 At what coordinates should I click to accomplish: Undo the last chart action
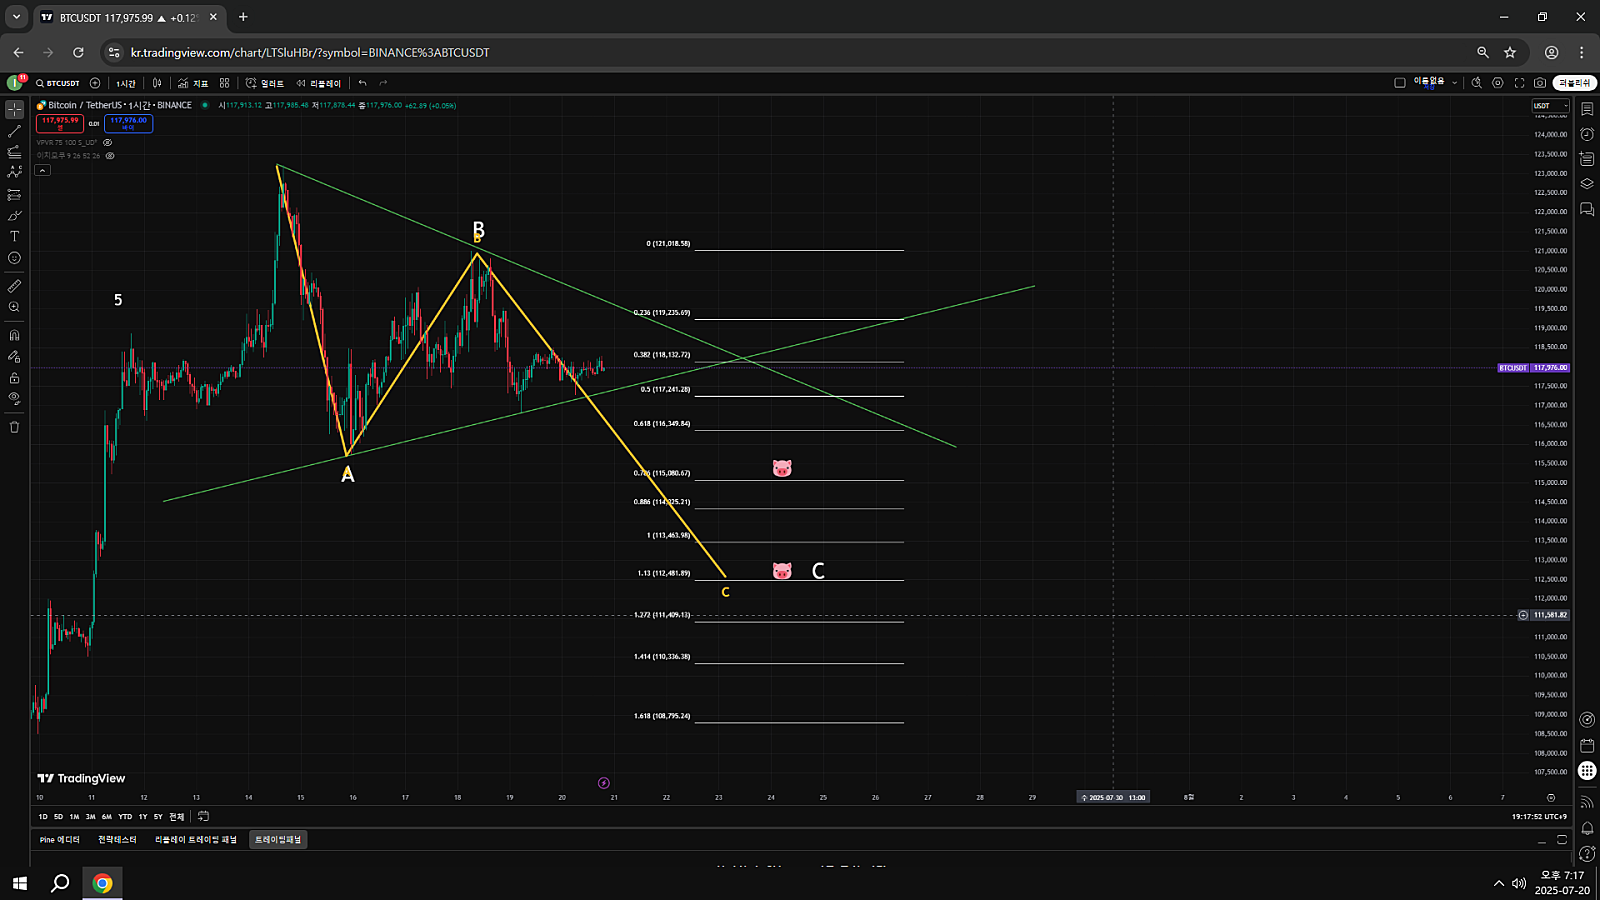click(x=362, y=83)
